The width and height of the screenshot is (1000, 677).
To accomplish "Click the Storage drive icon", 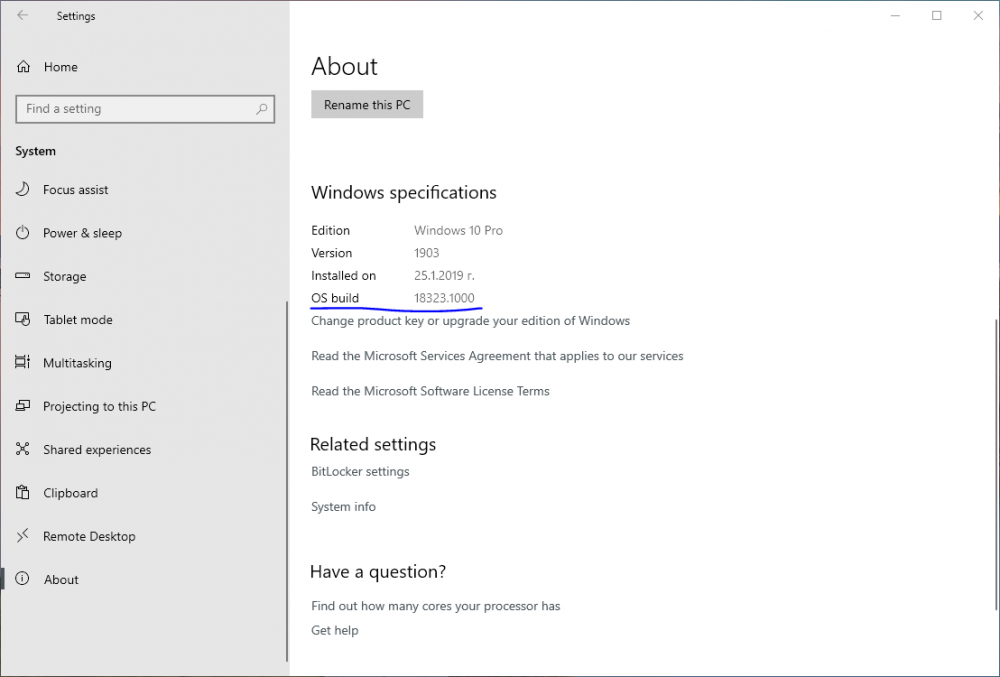I will (x=22, y=276).
